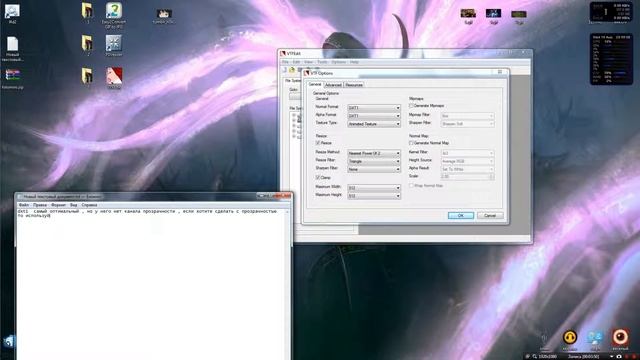The width and height of the screenshot is (640, 360).
Task: Confirm VTF Options with OK button
Action: (x=461, y=216)
